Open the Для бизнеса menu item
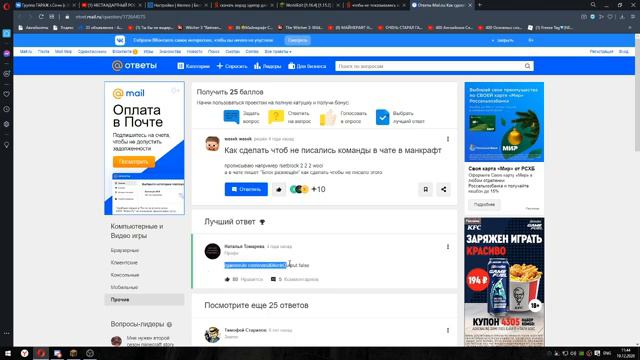 (x=307, y=66)
